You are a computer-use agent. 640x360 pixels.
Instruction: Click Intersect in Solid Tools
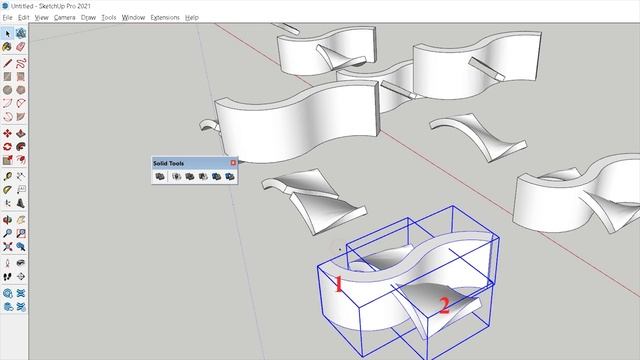[x=176, y=176]
